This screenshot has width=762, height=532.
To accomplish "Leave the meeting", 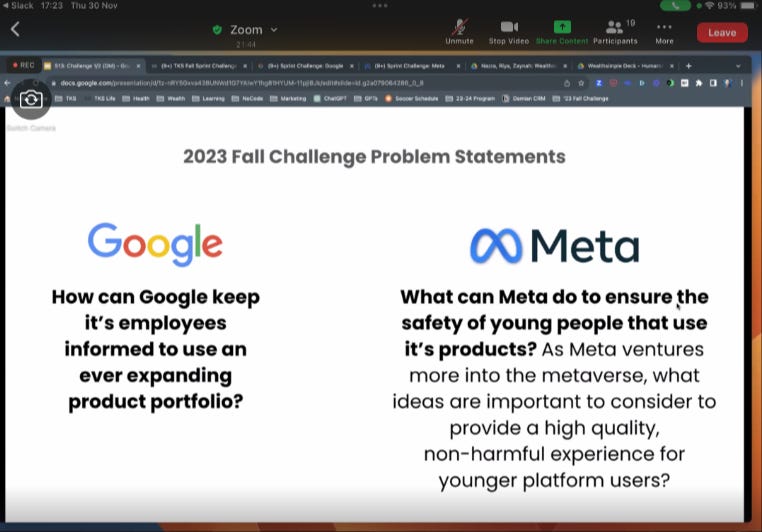I will coord(722,33).
